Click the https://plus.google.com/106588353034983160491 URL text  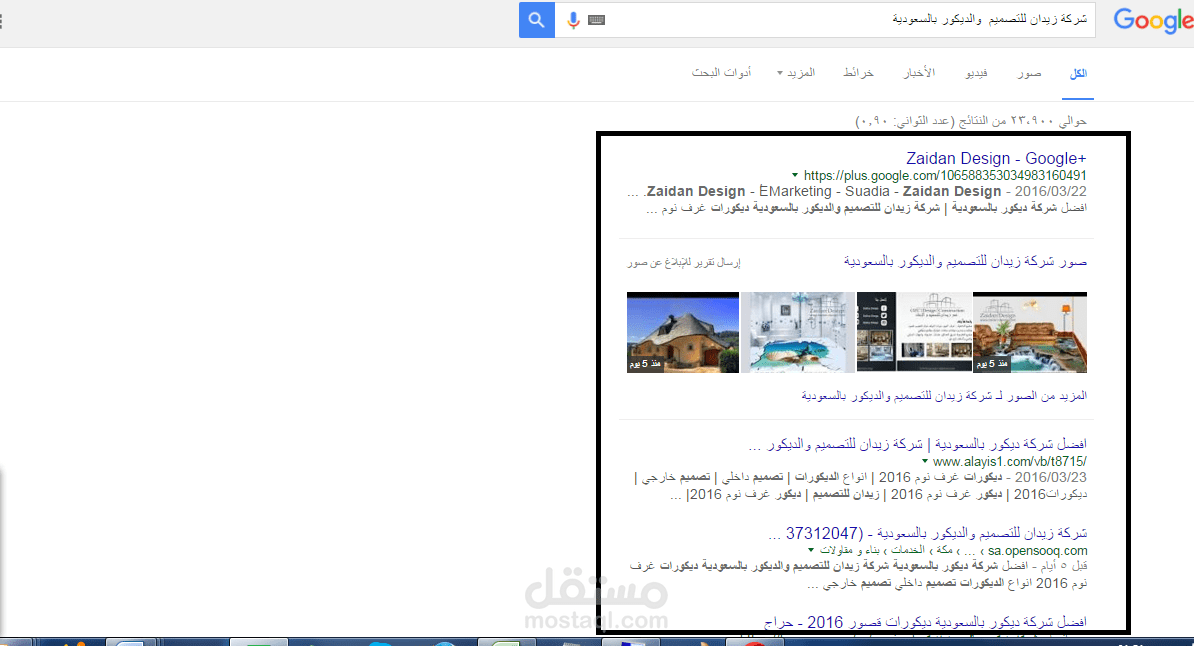(945, 175)
